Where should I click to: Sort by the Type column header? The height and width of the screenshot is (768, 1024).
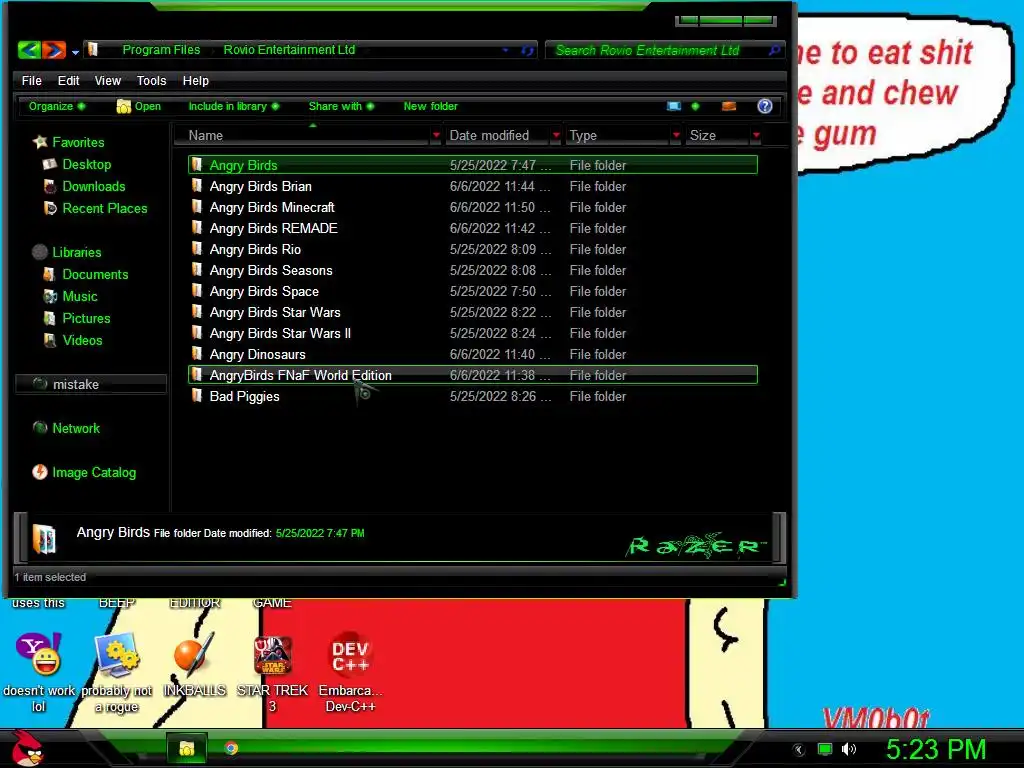coord(617,135)
